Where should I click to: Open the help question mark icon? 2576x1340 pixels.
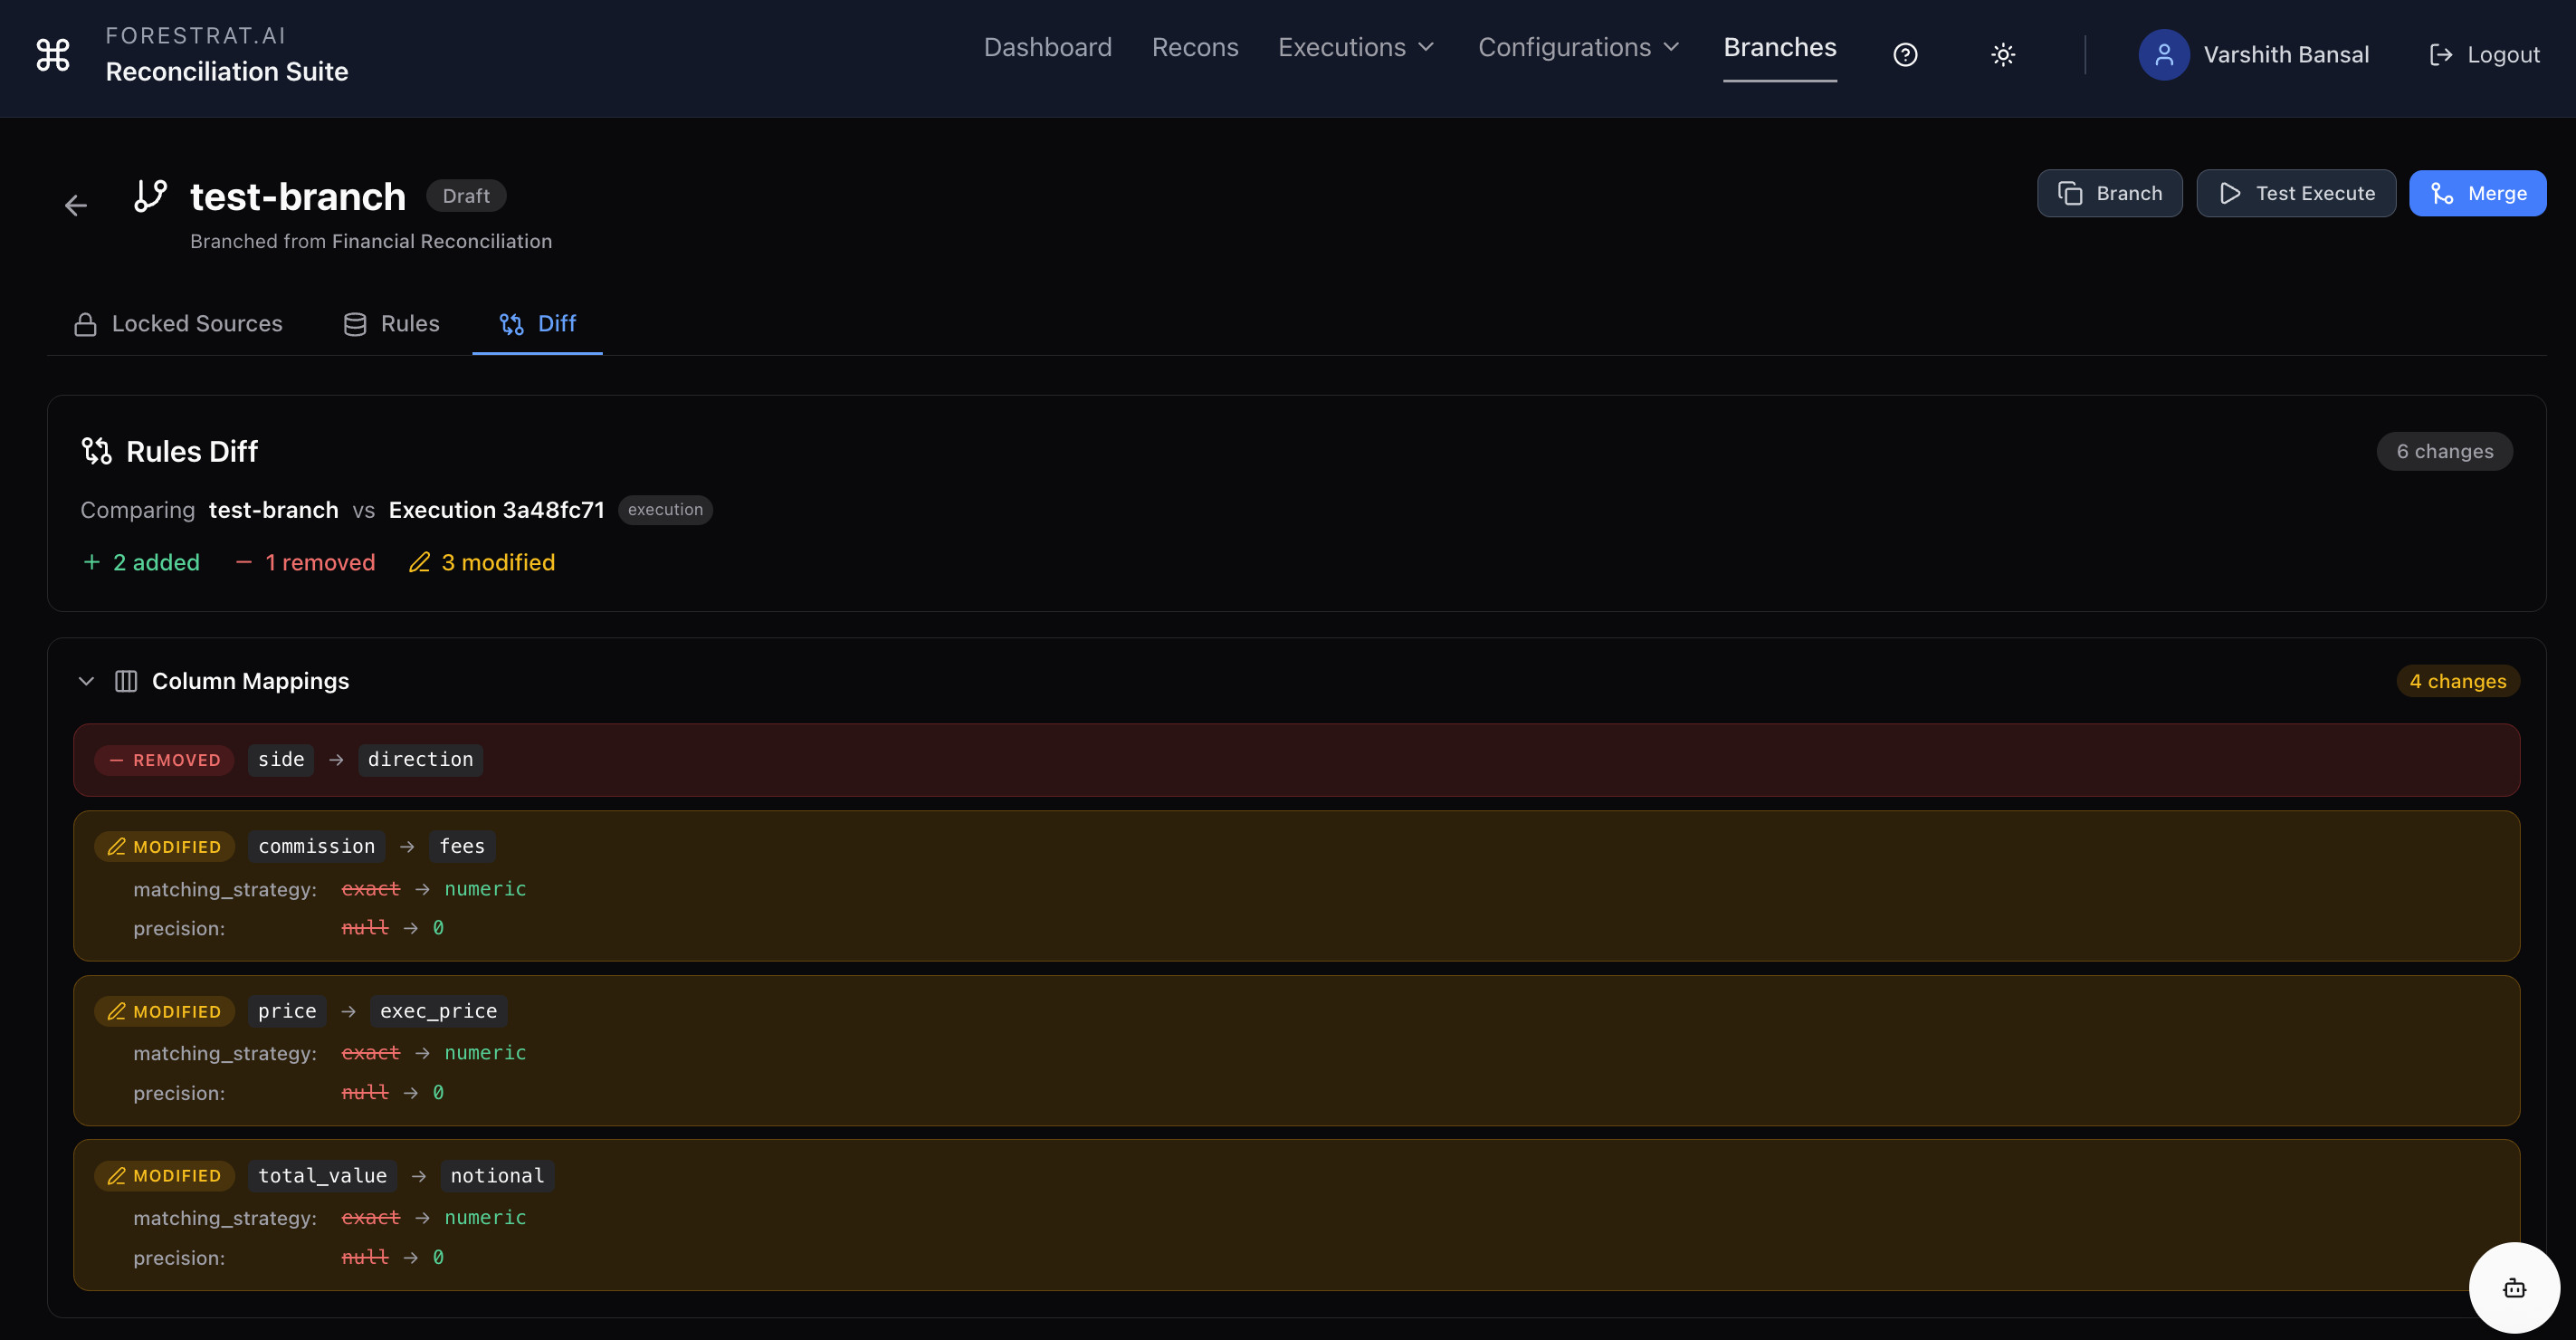click(x=1905, y=55)
